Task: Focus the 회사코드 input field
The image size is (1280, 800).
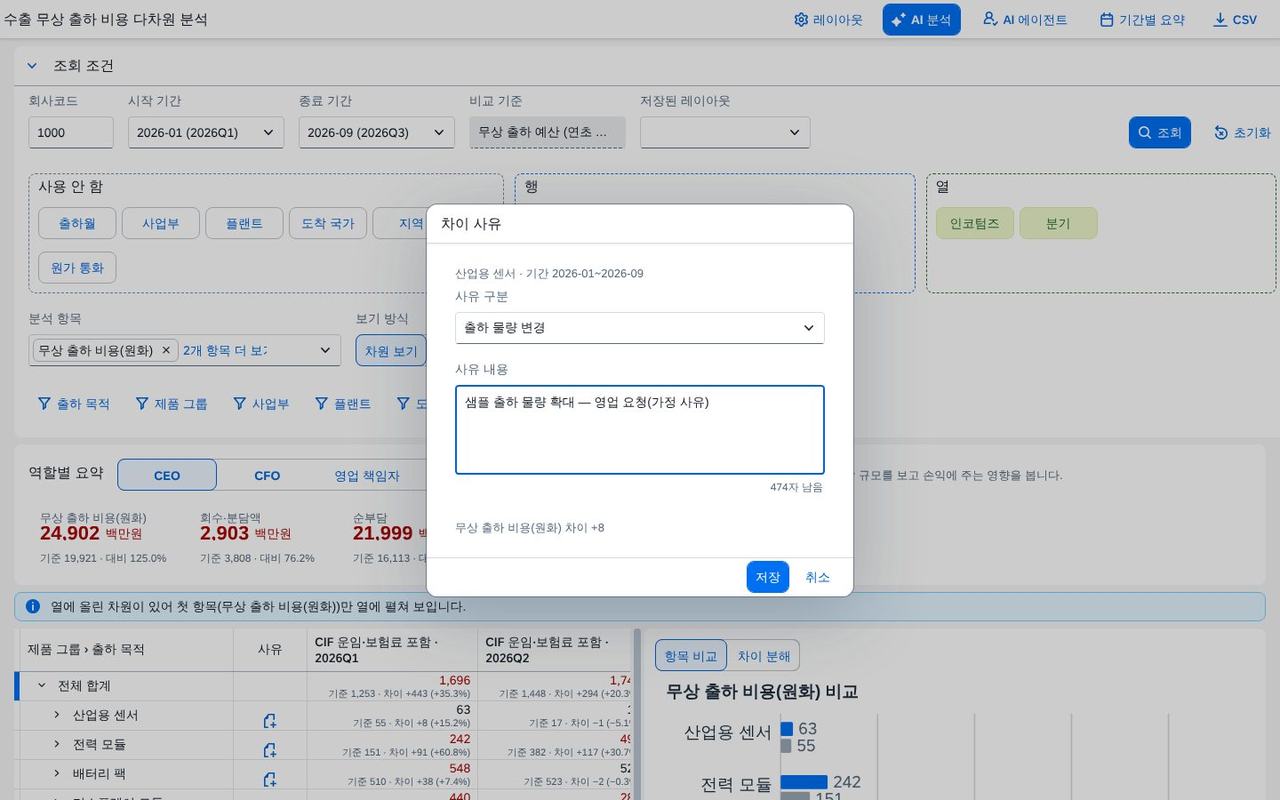Action: [x=71, y=132]
